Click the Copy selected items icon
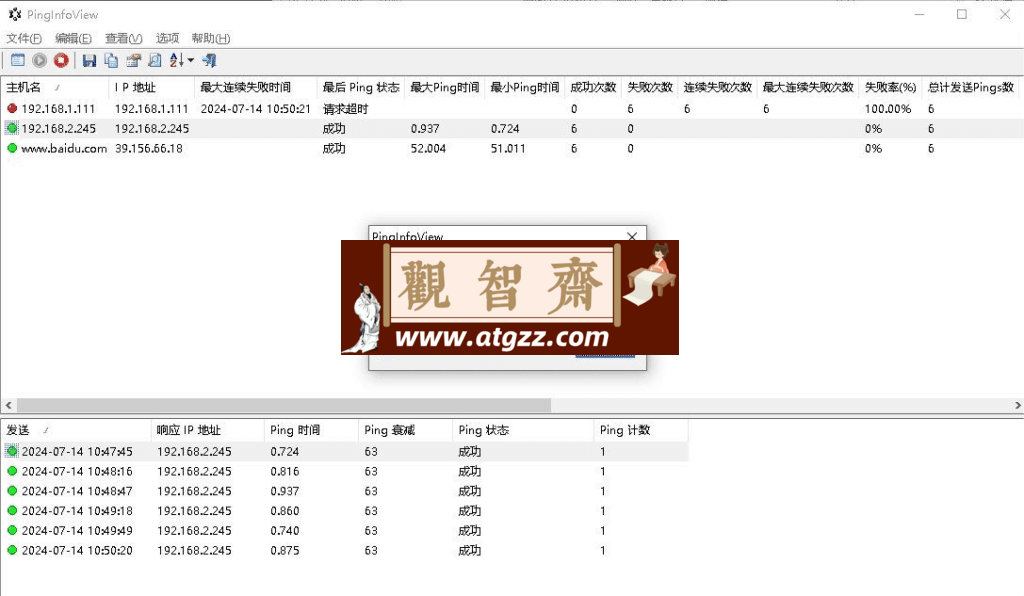The image size is (1024, 596). click(111, 60)
